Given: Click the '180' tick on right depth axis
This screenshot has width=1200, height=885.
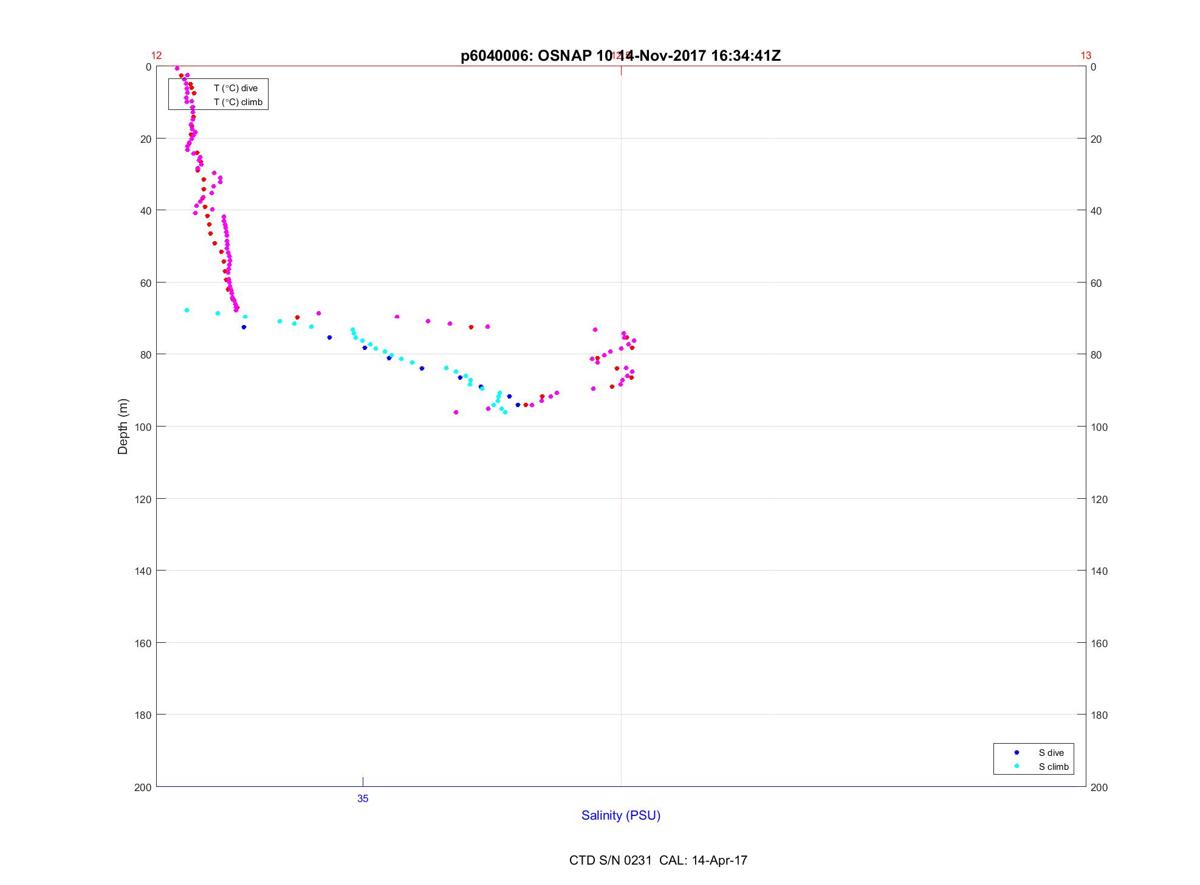Looking at the screenshot, I should pyautogui.click(x=1100, y=715).
